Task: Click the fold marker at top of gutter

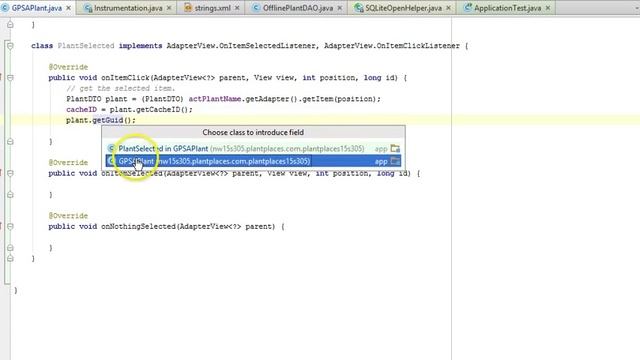Action: point(10,25)
